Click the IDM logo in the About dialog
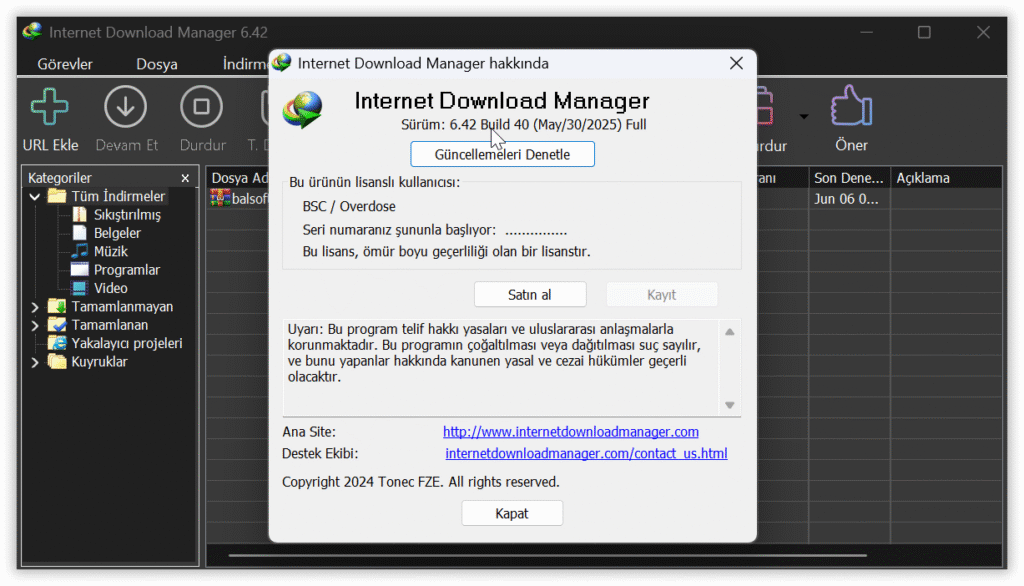This screenshot has height=586, width=1024. point(302,110)
